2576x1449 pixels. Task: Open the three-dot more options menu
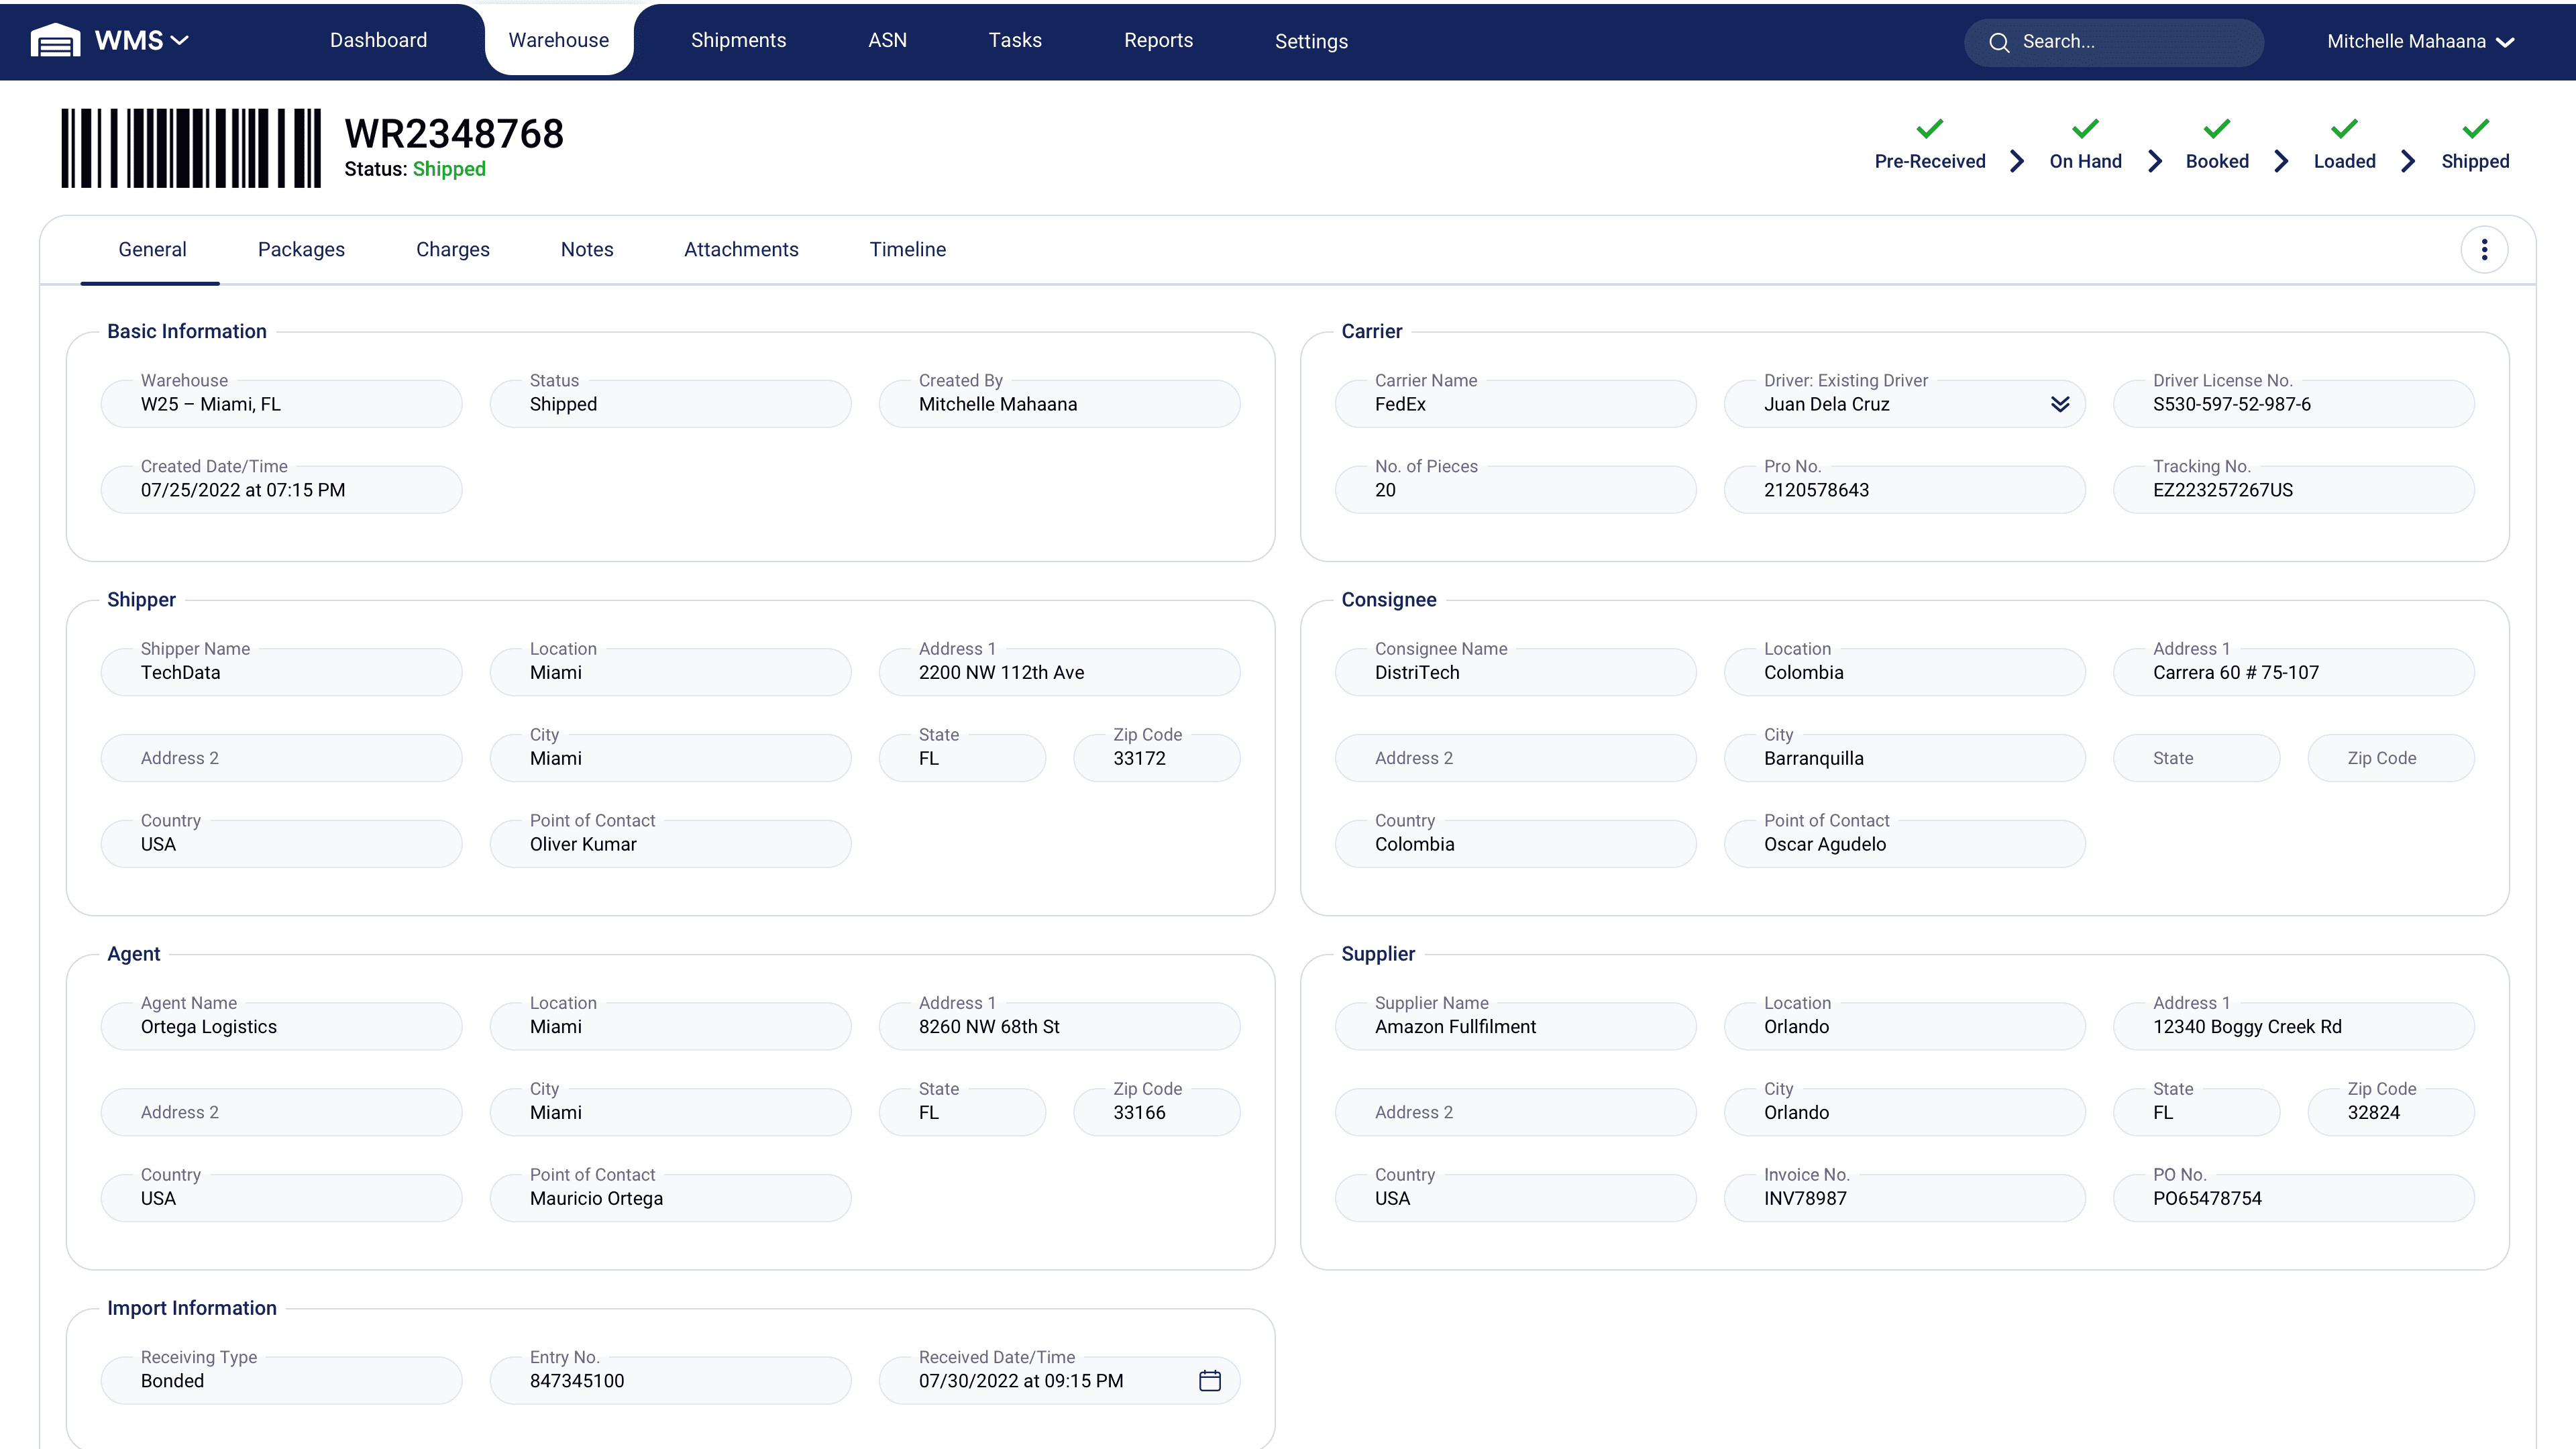click(x=2484, y=250)
